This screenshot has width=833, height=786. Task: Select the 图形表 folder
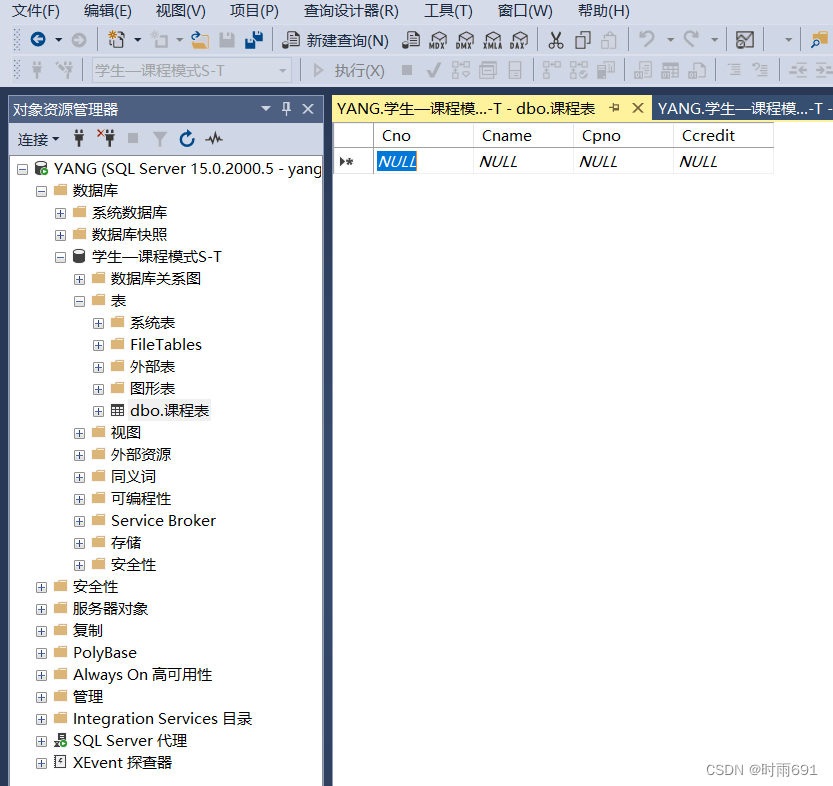pyautogui.click(x=152, y=388)
